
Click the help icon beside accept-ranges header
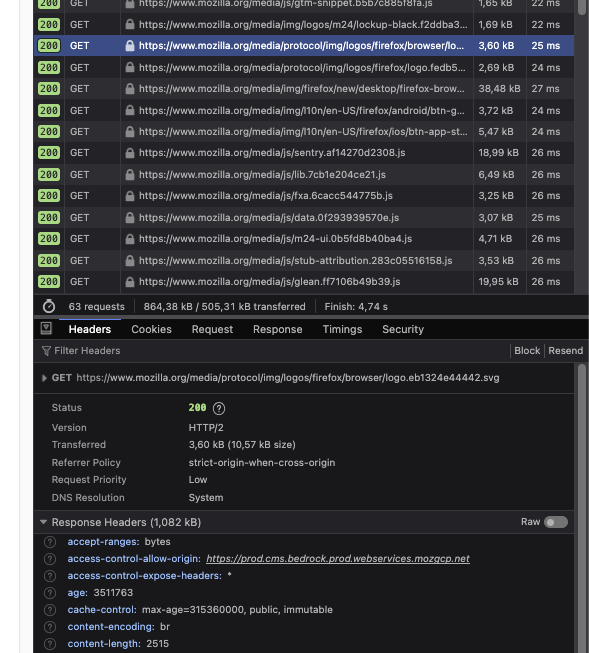pyautogui.click(x=50, y=542)
